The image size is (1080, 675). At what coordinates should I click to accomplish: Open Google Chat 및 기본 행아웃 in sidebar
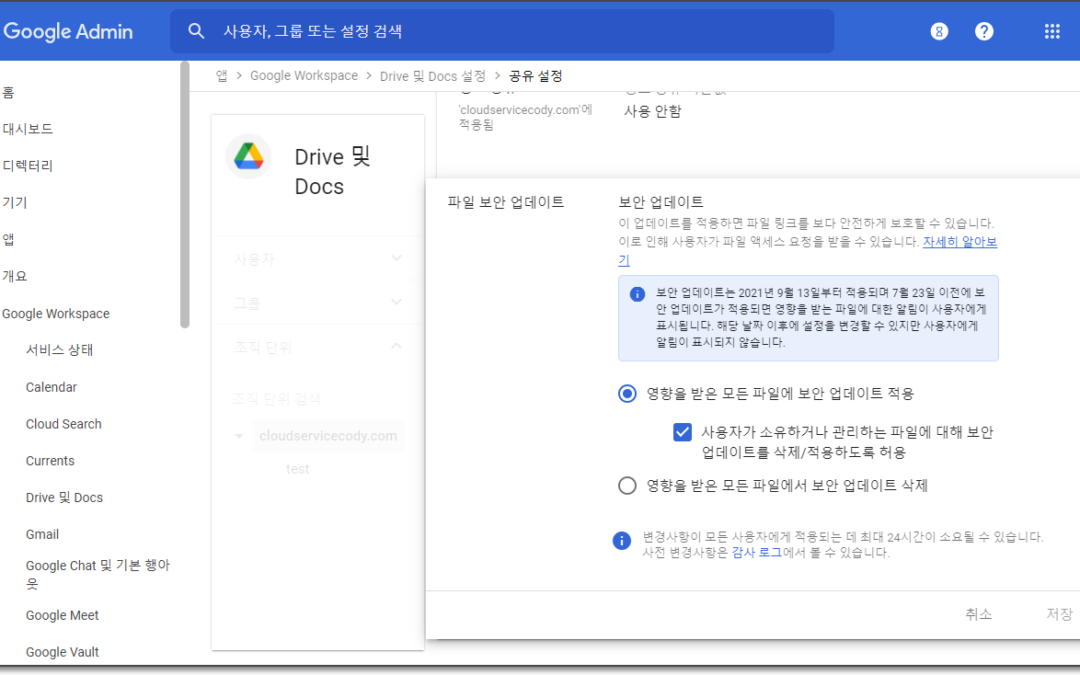click(97, 574)
